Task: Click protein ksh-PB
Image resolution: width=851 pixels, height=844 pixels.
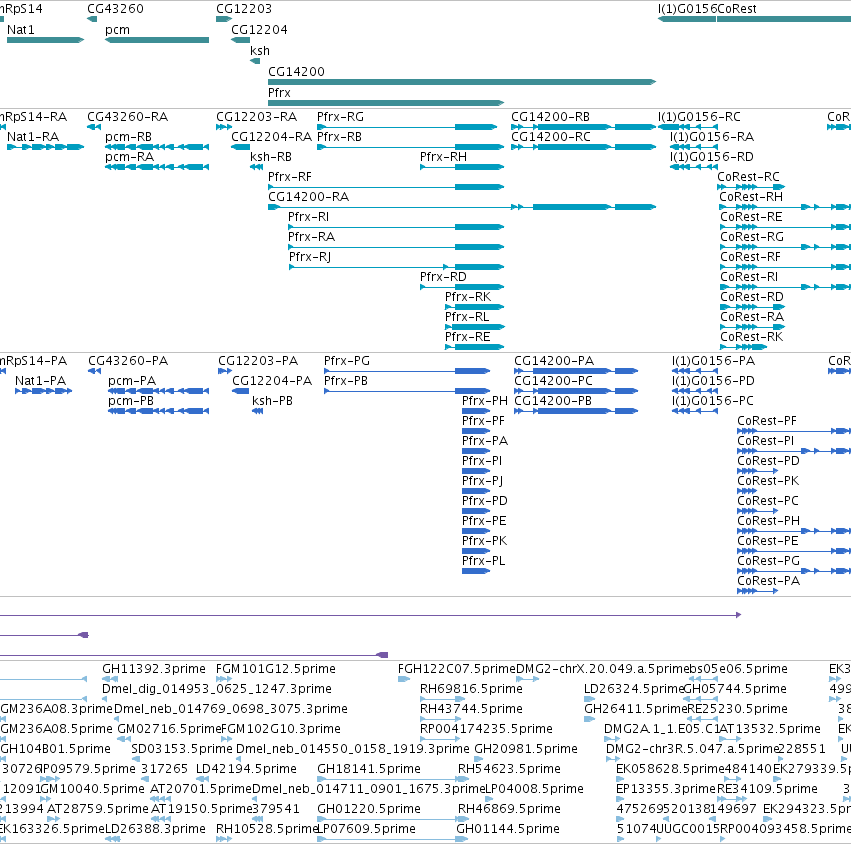Action: coord(258,411)
